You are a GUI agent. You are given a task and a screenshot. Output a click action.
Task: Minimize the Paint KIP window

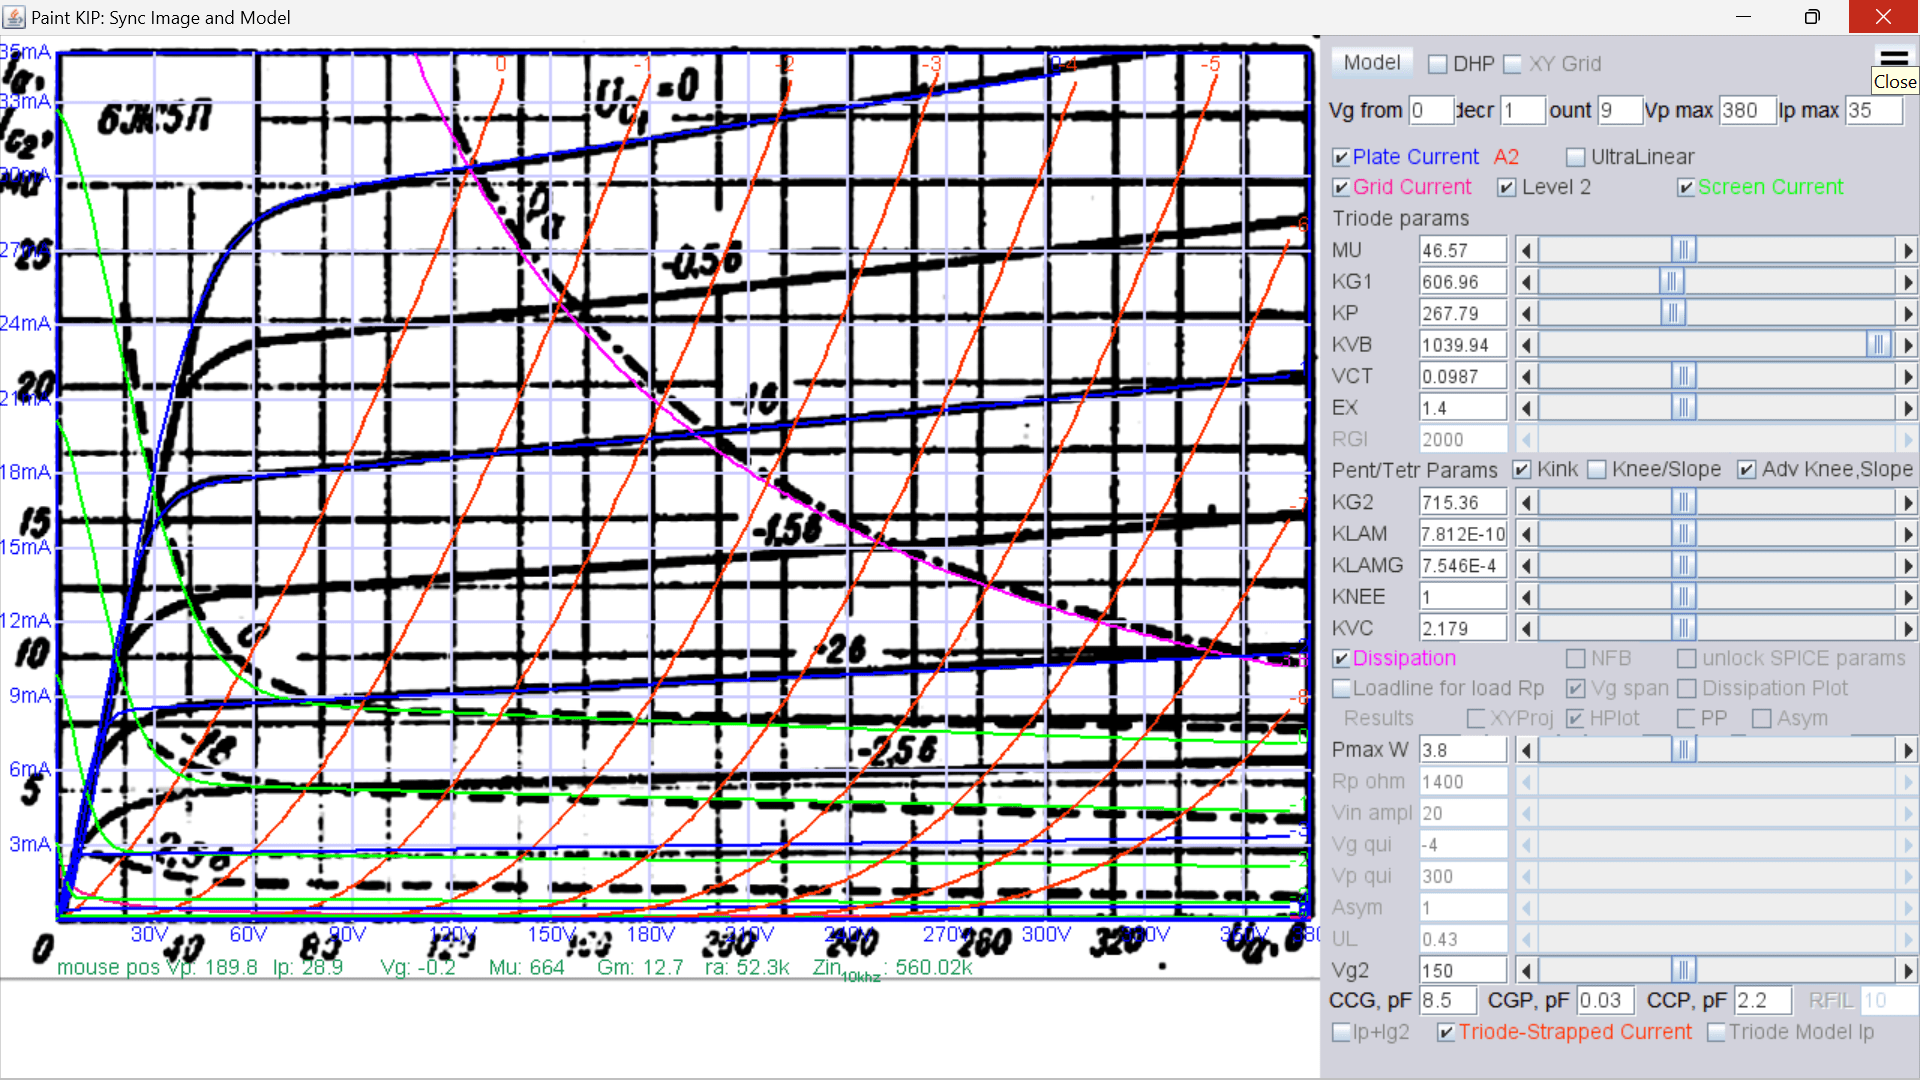(1743, 17)
